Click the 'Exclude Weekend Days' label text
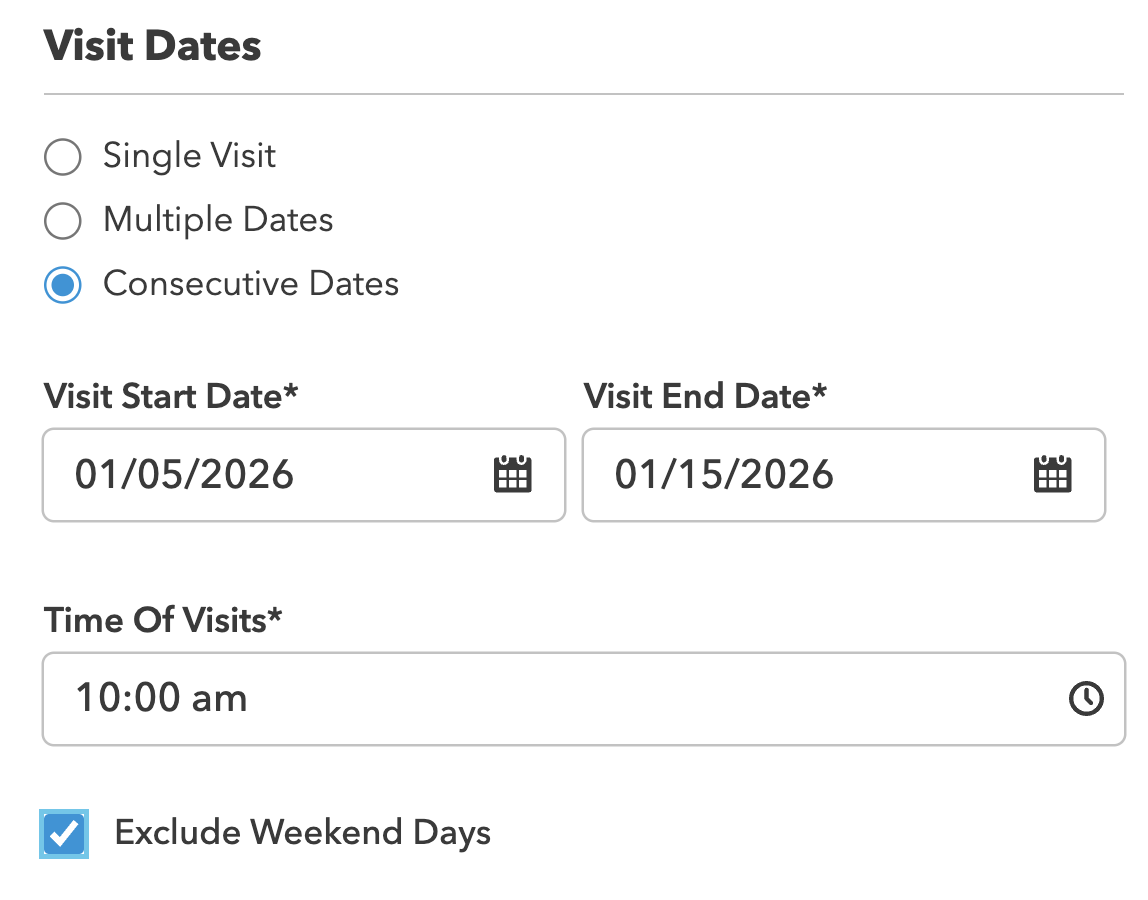 coord(302,833)
